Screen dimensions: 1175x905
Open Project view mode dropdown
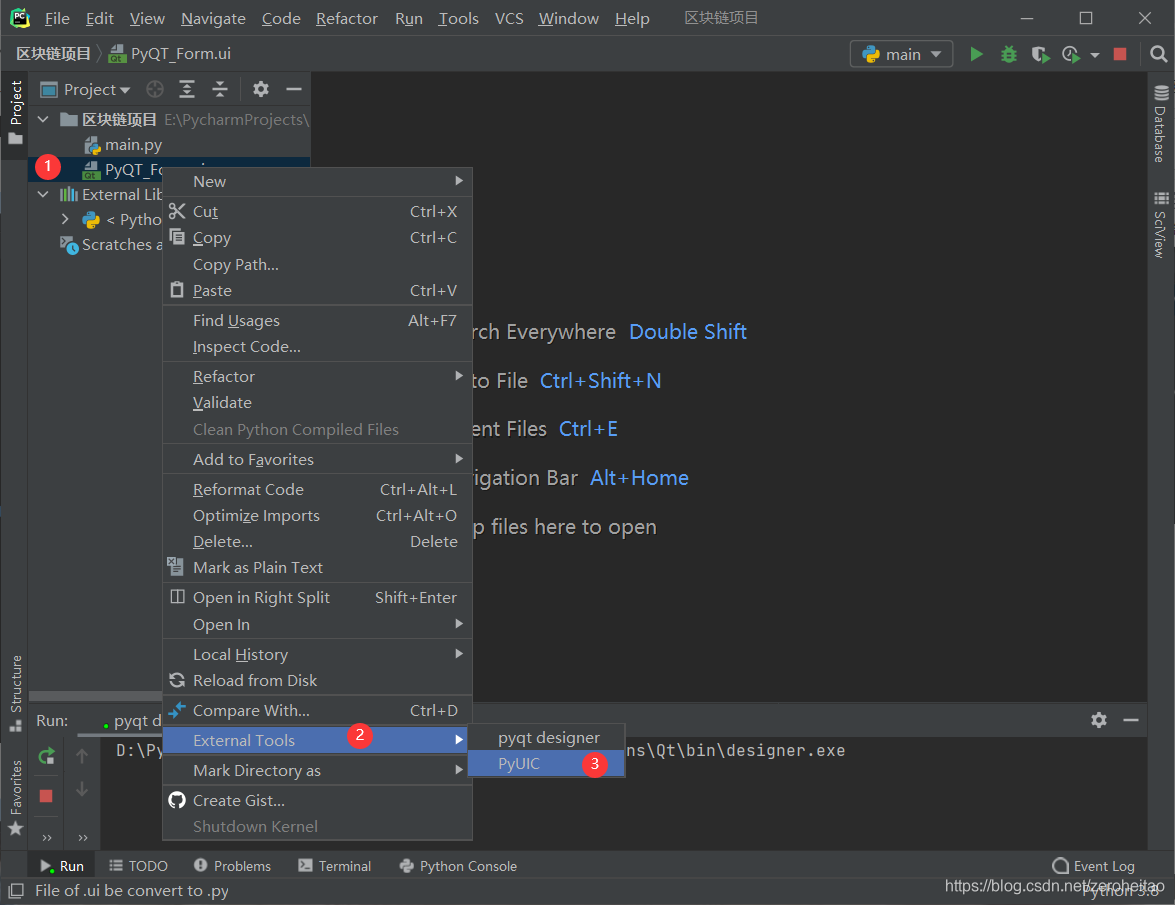pos(85,89)
